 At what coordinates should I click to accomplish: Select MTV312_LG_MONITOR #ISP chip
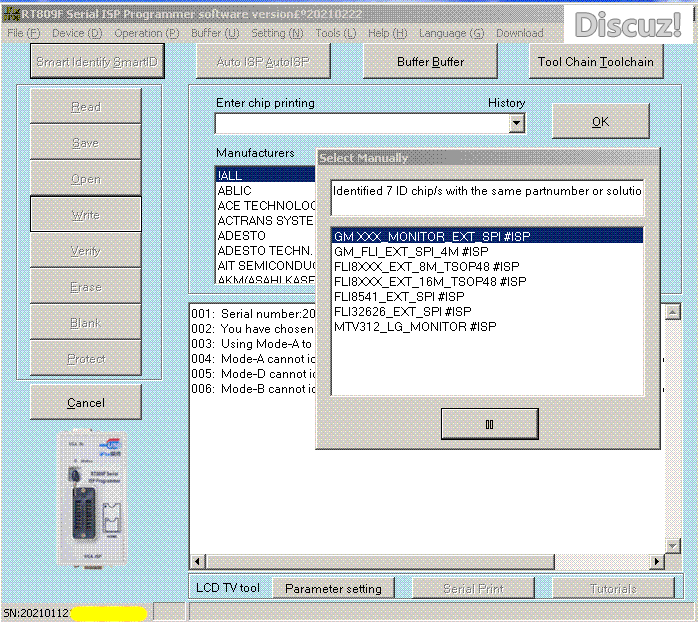(414, 326)
